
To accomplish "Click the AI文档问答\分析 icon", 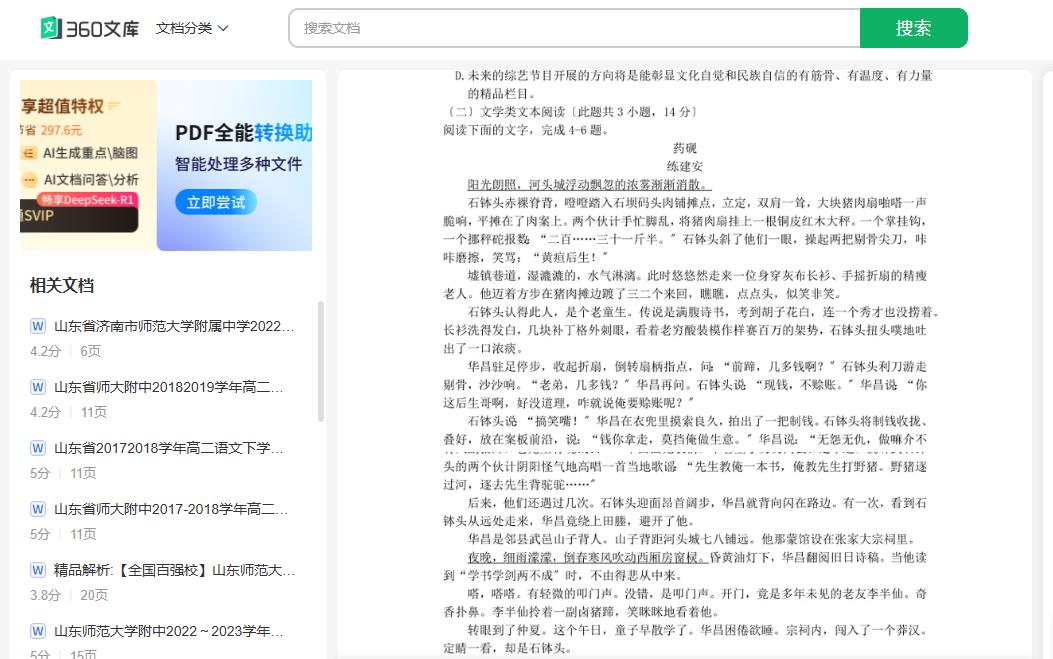I will click(29, 180).
